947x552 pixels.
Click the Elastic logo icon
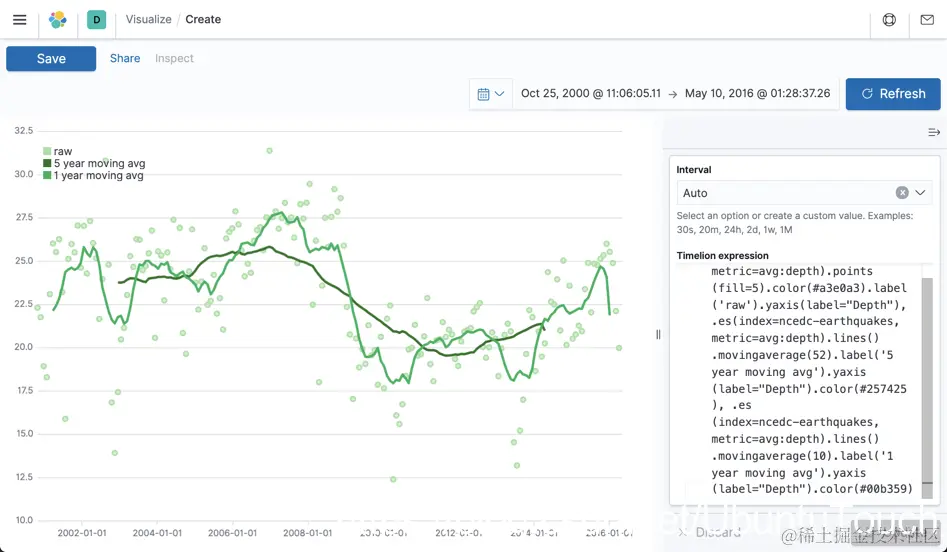(x=58, y=20)
